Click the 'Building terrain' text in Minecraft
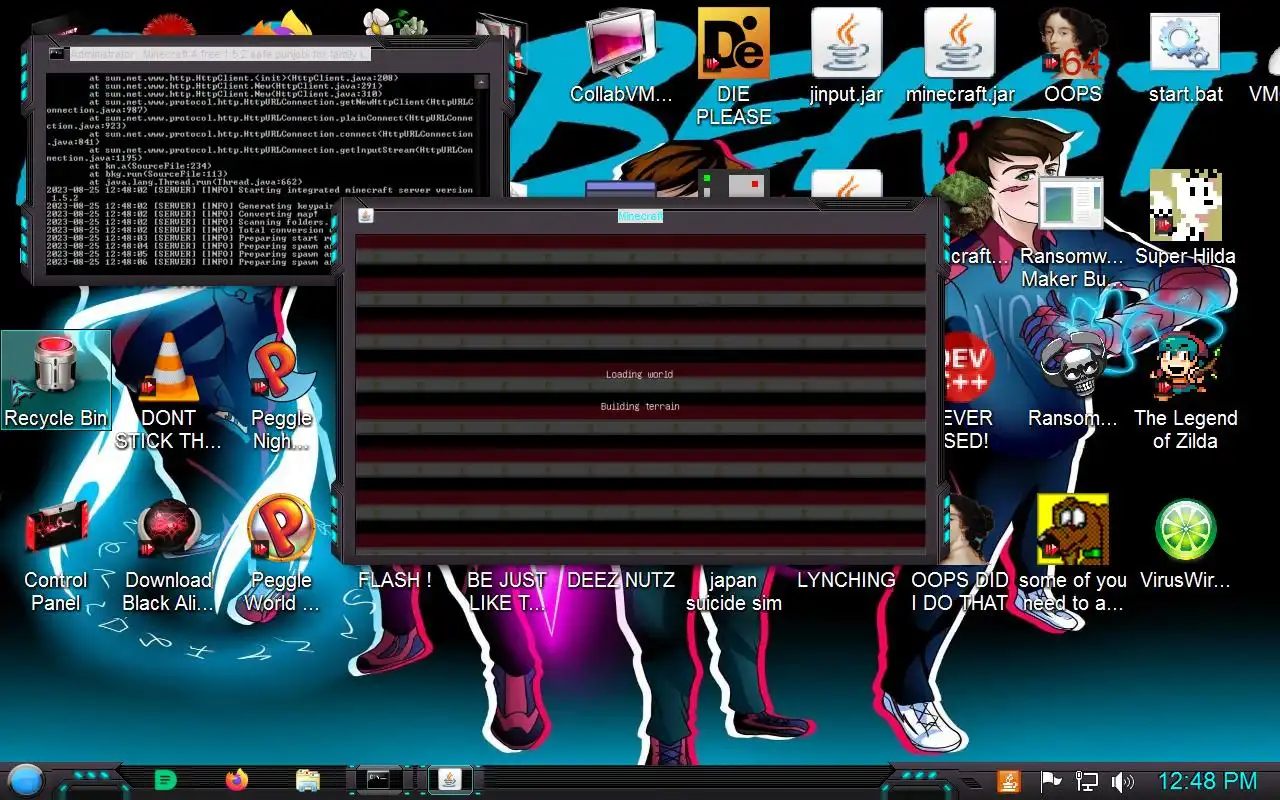 [640, 406]
